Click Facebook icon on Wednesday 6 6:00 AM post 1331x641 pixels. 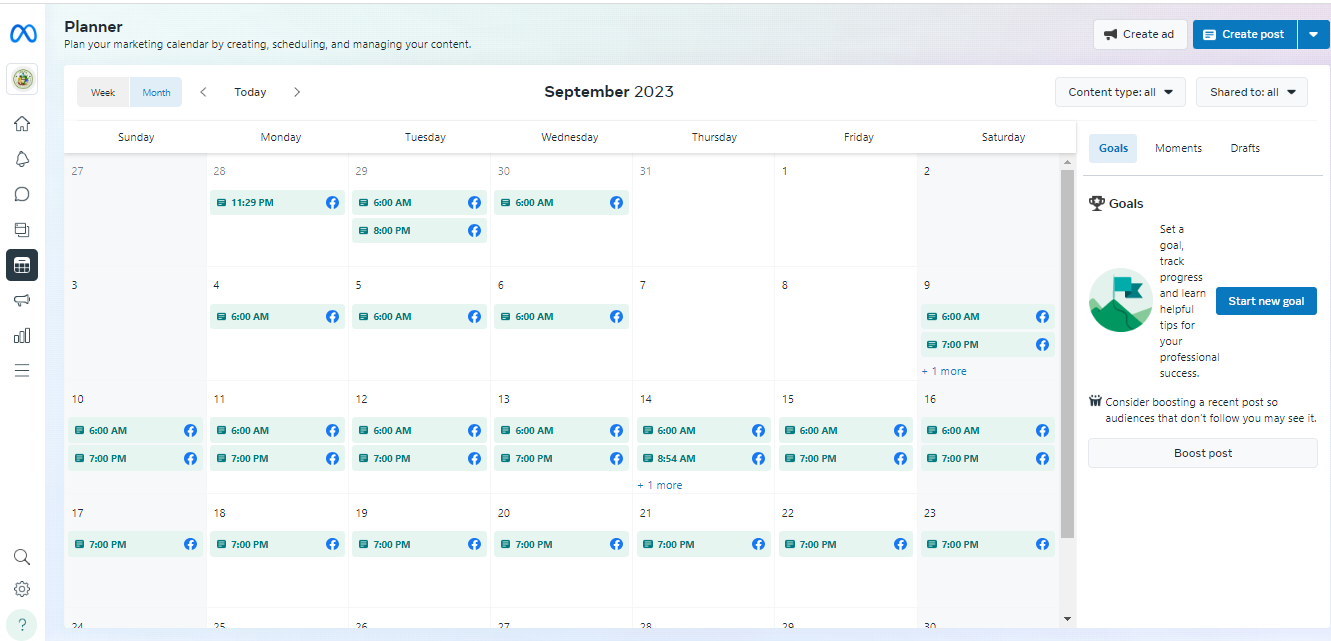616,316
